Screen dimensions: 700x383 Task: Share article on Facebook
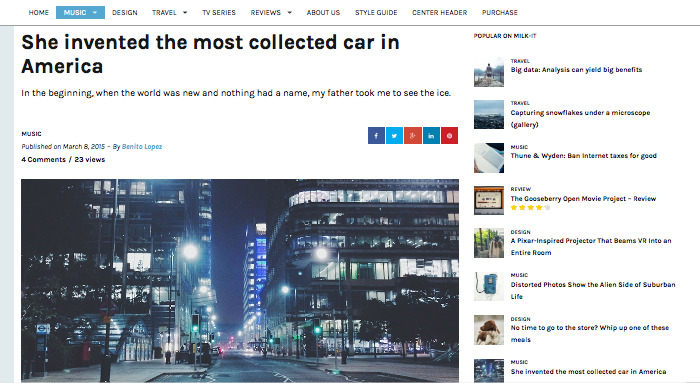(x=376, y=136)
